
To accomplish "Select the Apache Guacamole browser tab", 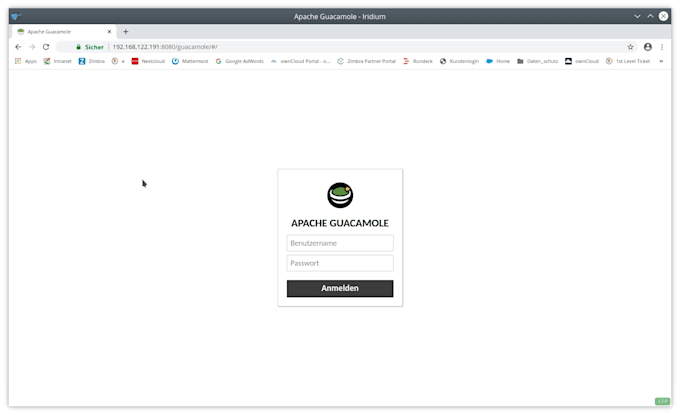I will pyautogui.click(x=63, y=32).
